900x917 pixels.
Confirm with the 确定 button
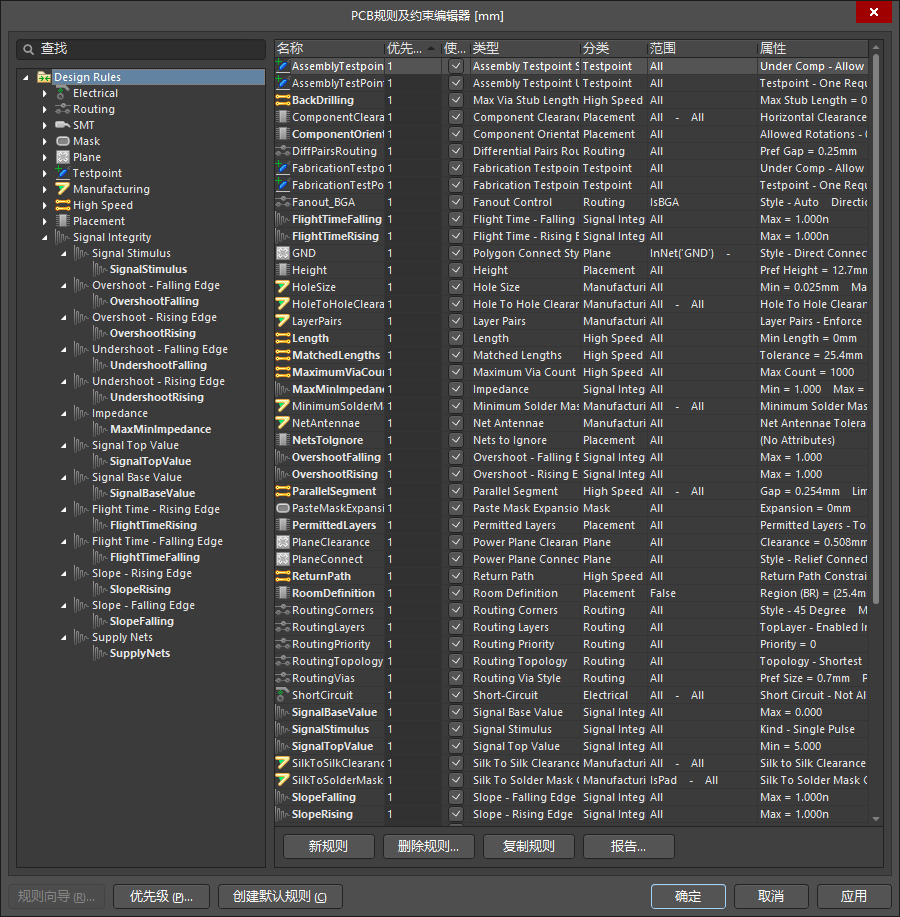coord(688,896)
